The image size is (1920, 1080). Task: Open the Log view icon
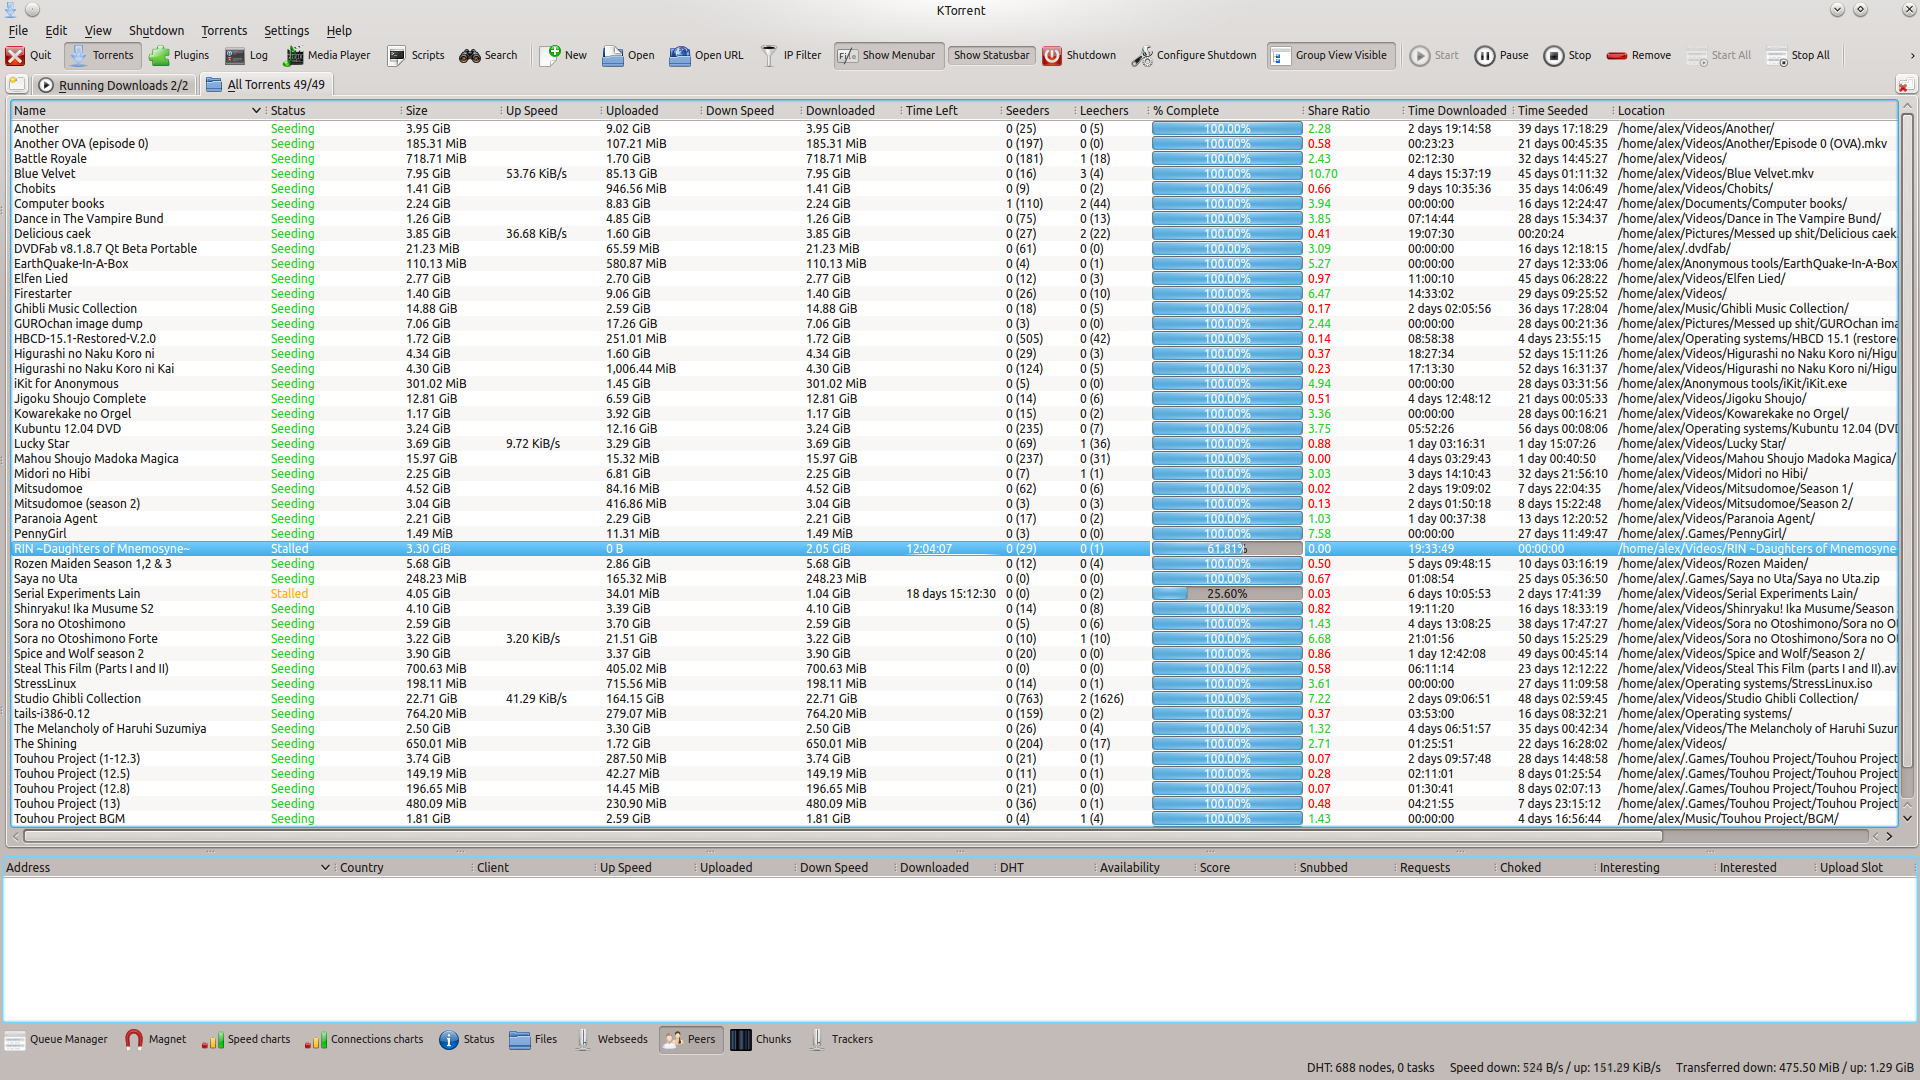tap(247, 56)
